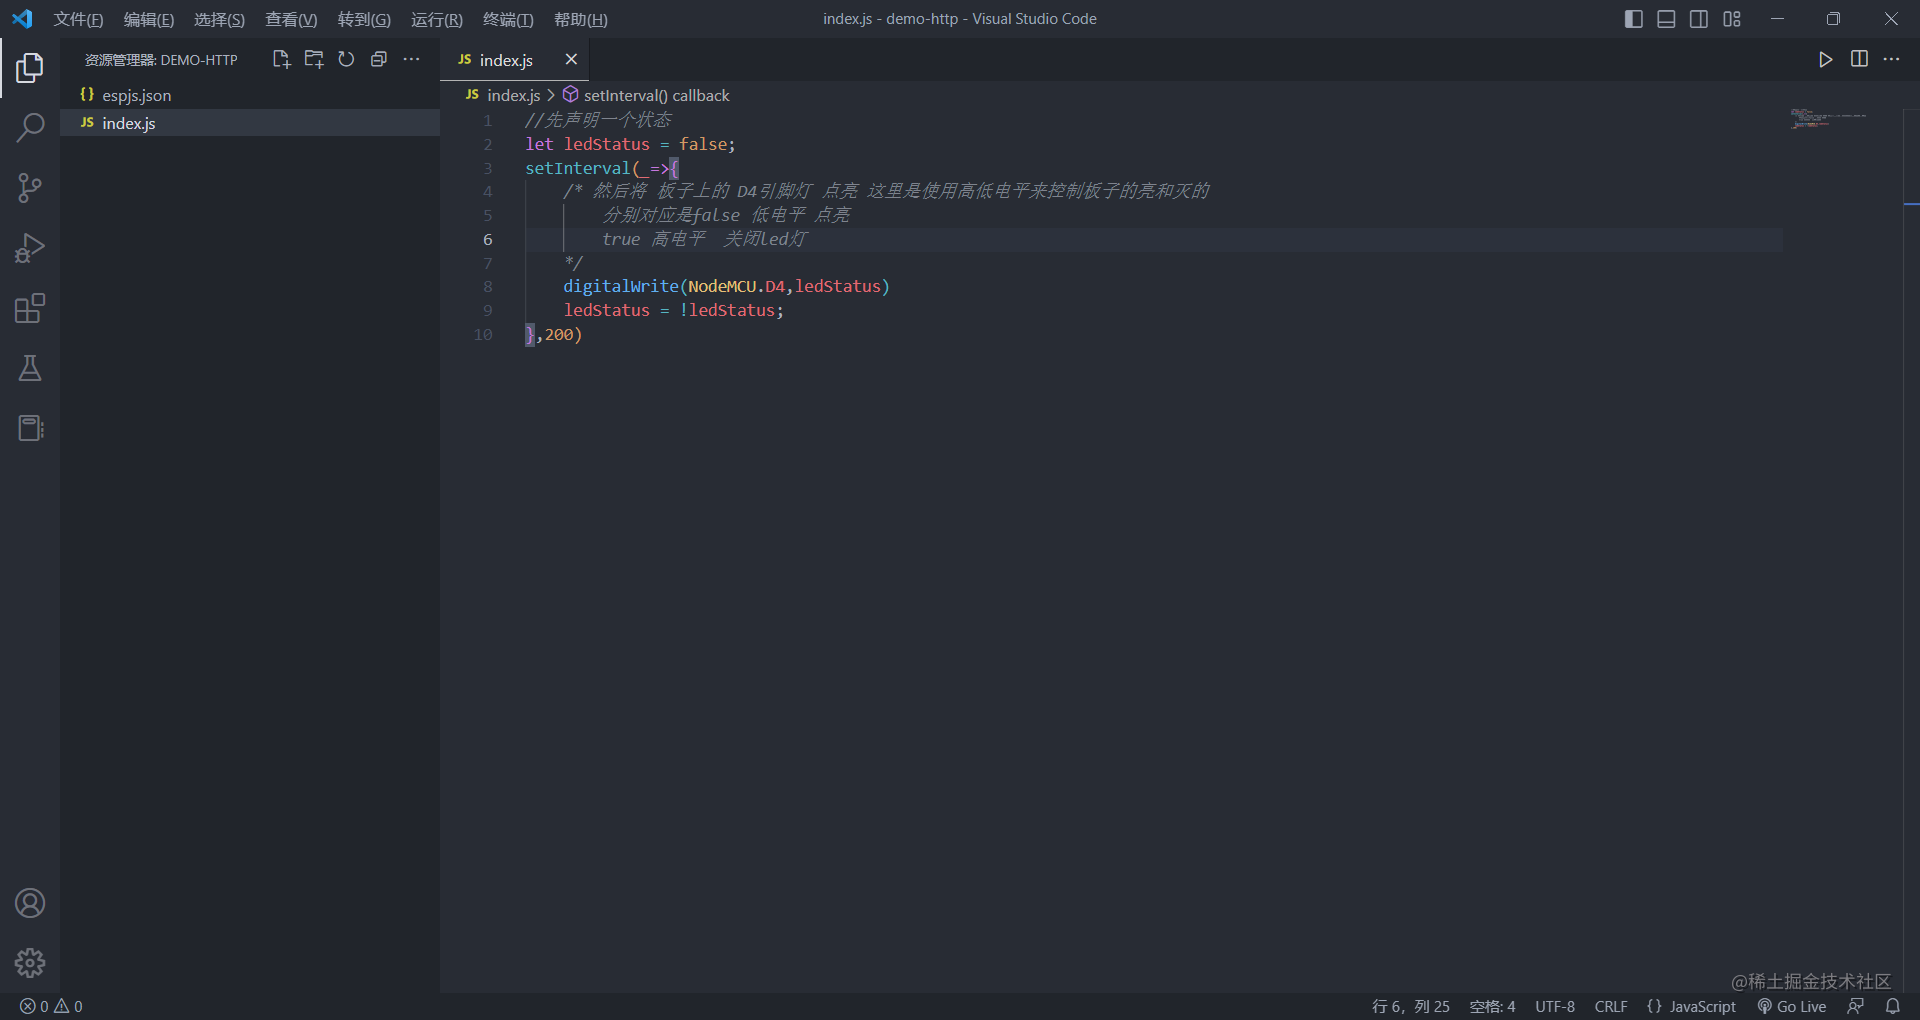
Task: Start the Go Live server
Action: click(1792, 1007)
